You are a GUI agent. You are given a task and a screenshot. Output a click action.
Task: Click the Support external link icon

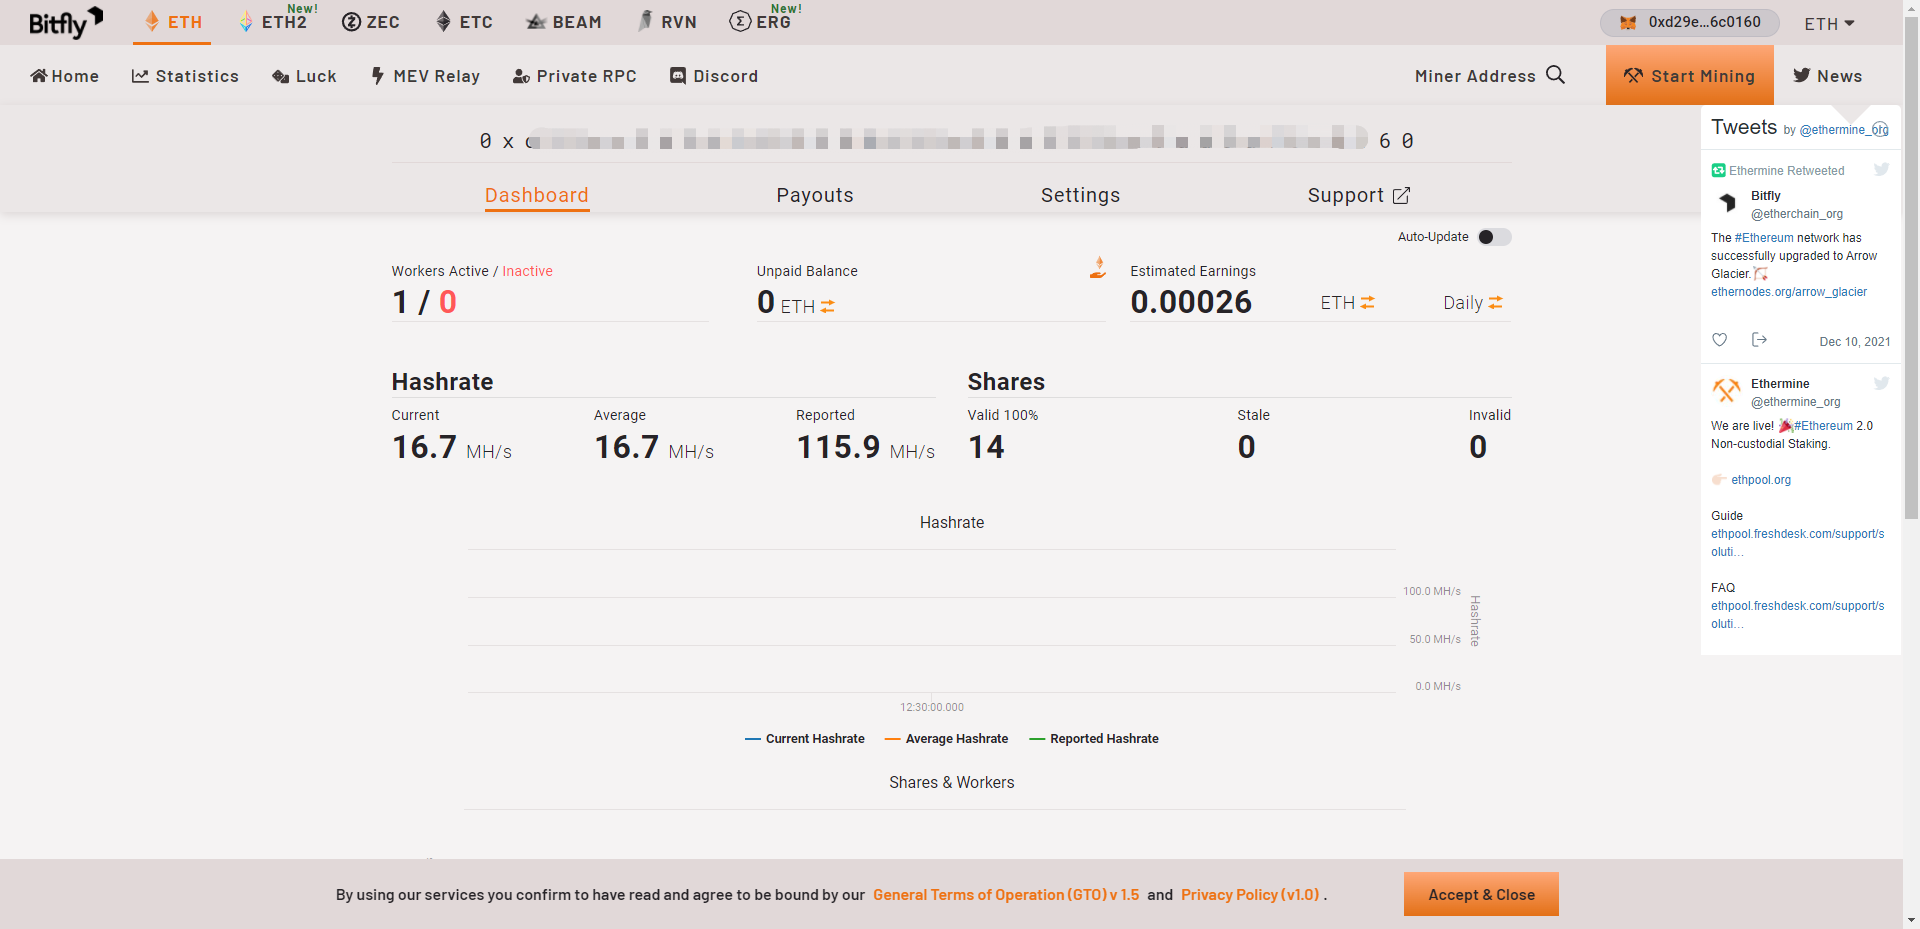click(1401, 196)
